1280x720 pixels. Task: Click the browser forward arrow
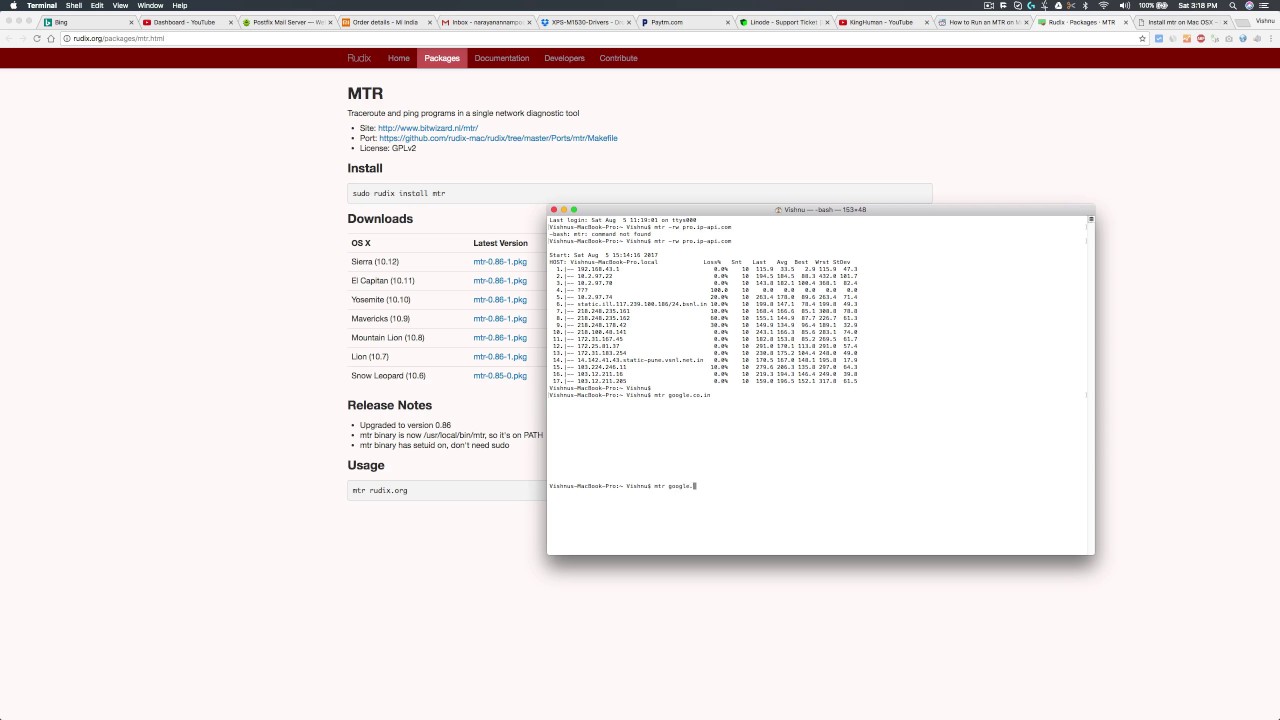[x=23, y=38]
